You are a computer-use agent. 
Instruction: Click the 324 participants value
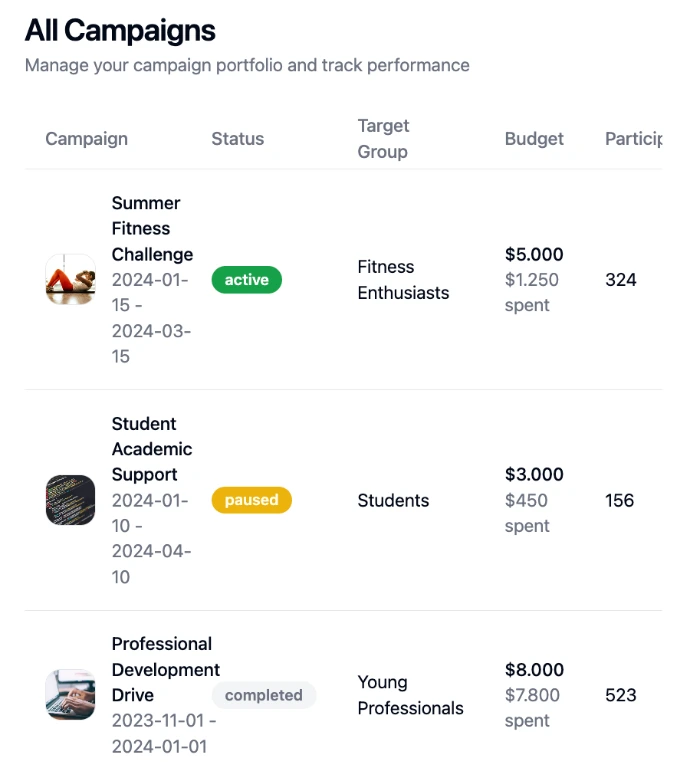tap(620, 280)
